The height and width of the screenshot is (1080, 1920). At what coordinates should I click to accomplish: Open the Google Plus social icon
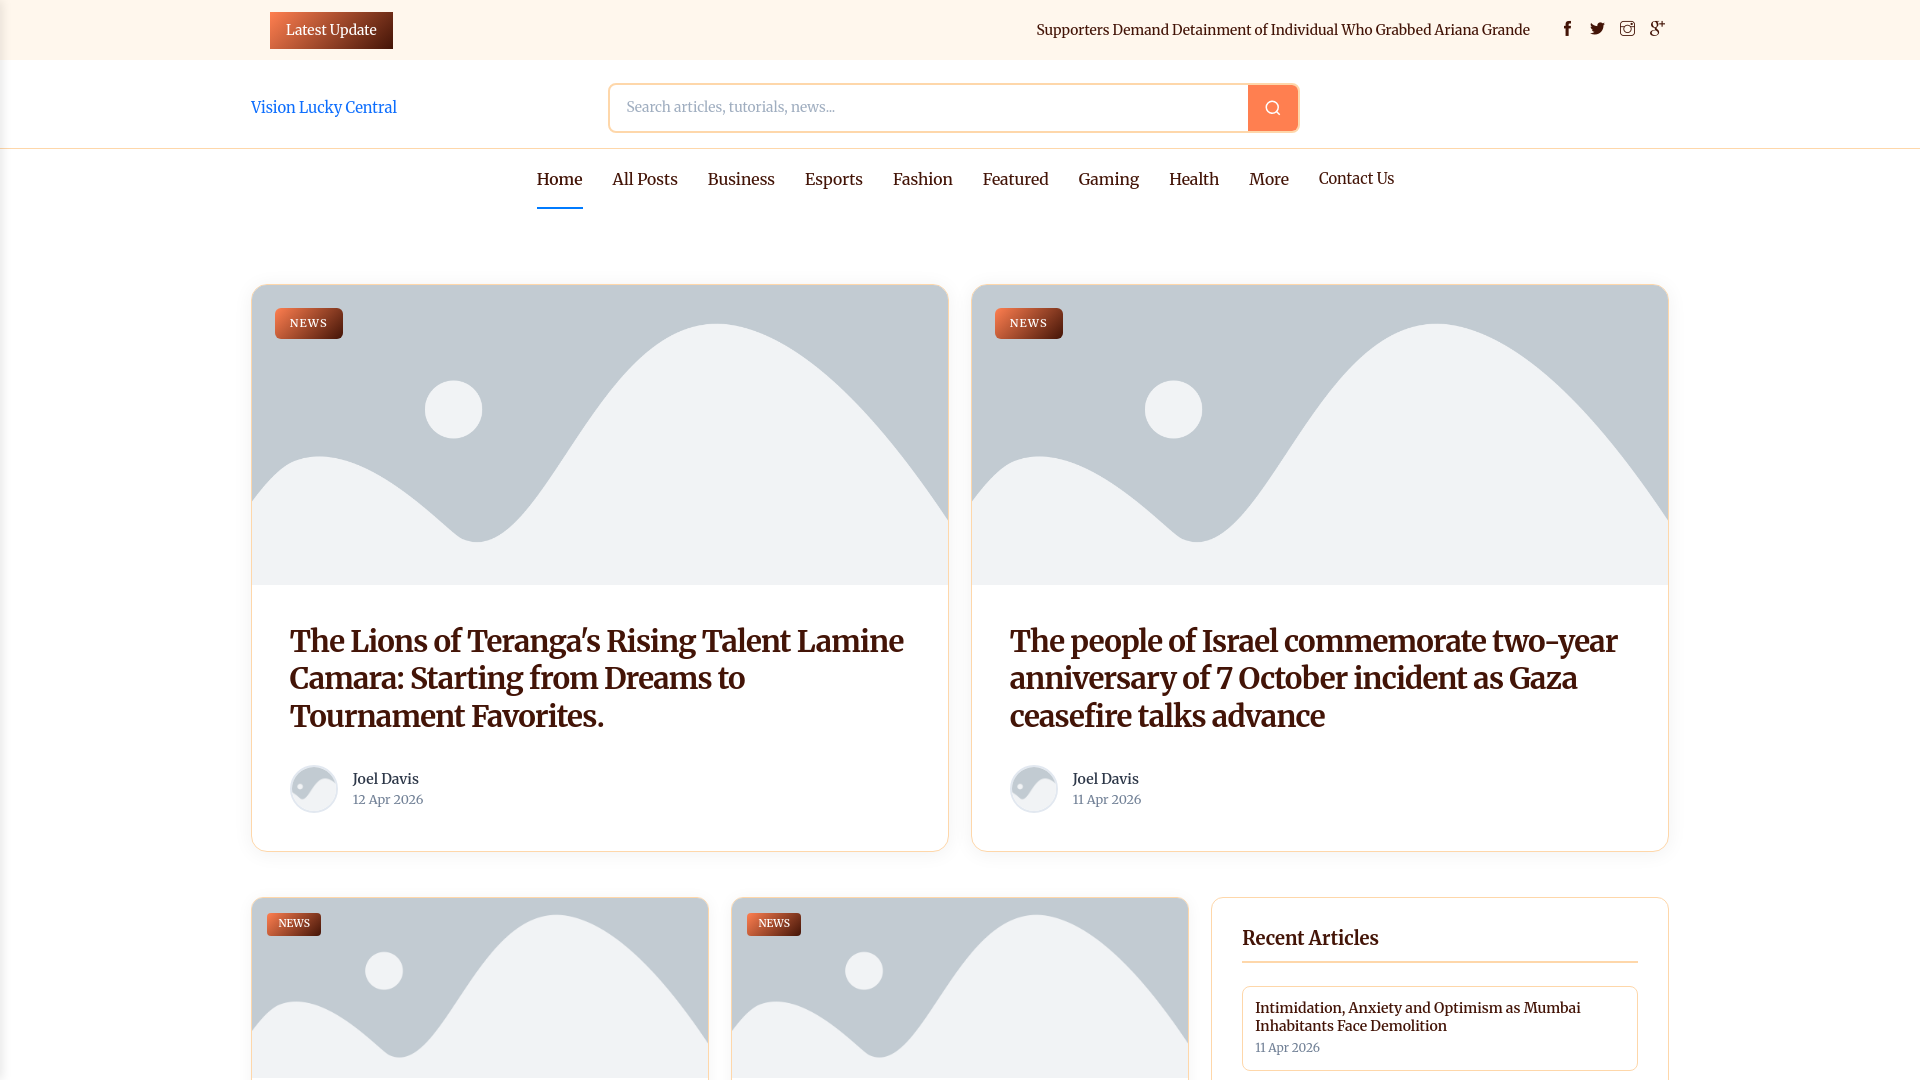1657,29
